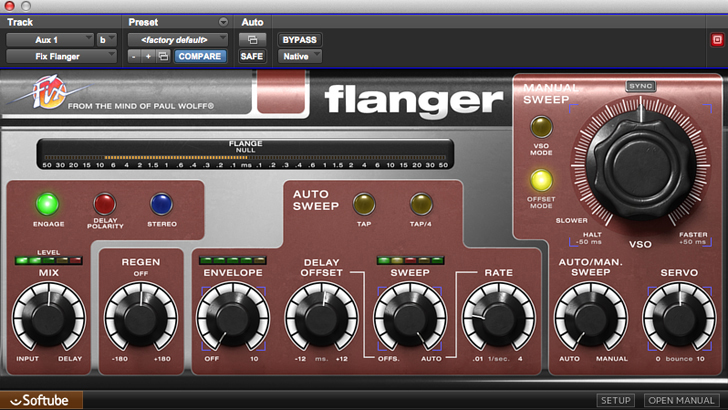Open the plug-in automation enable window icon
Image resolution: width=728 pixels, height=410 pixels.
tap(253, 40)
